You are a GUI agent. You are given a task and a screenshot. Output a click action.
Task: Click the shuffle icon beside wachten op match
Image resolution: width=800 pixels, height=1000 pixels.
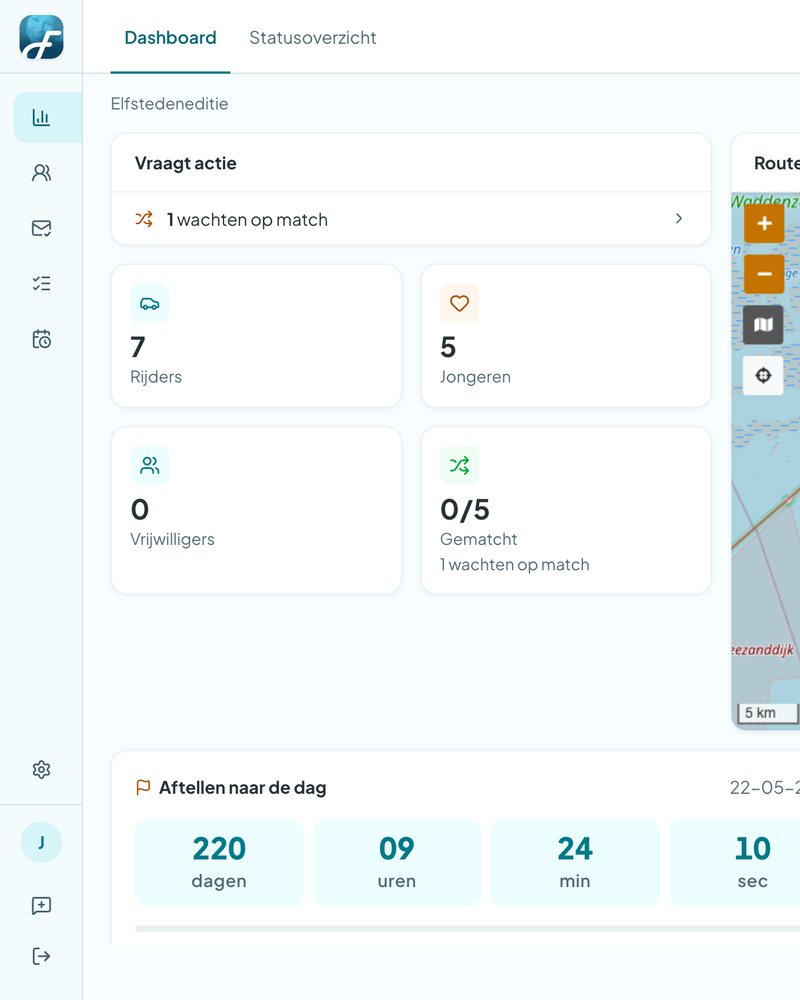[144, 219]
